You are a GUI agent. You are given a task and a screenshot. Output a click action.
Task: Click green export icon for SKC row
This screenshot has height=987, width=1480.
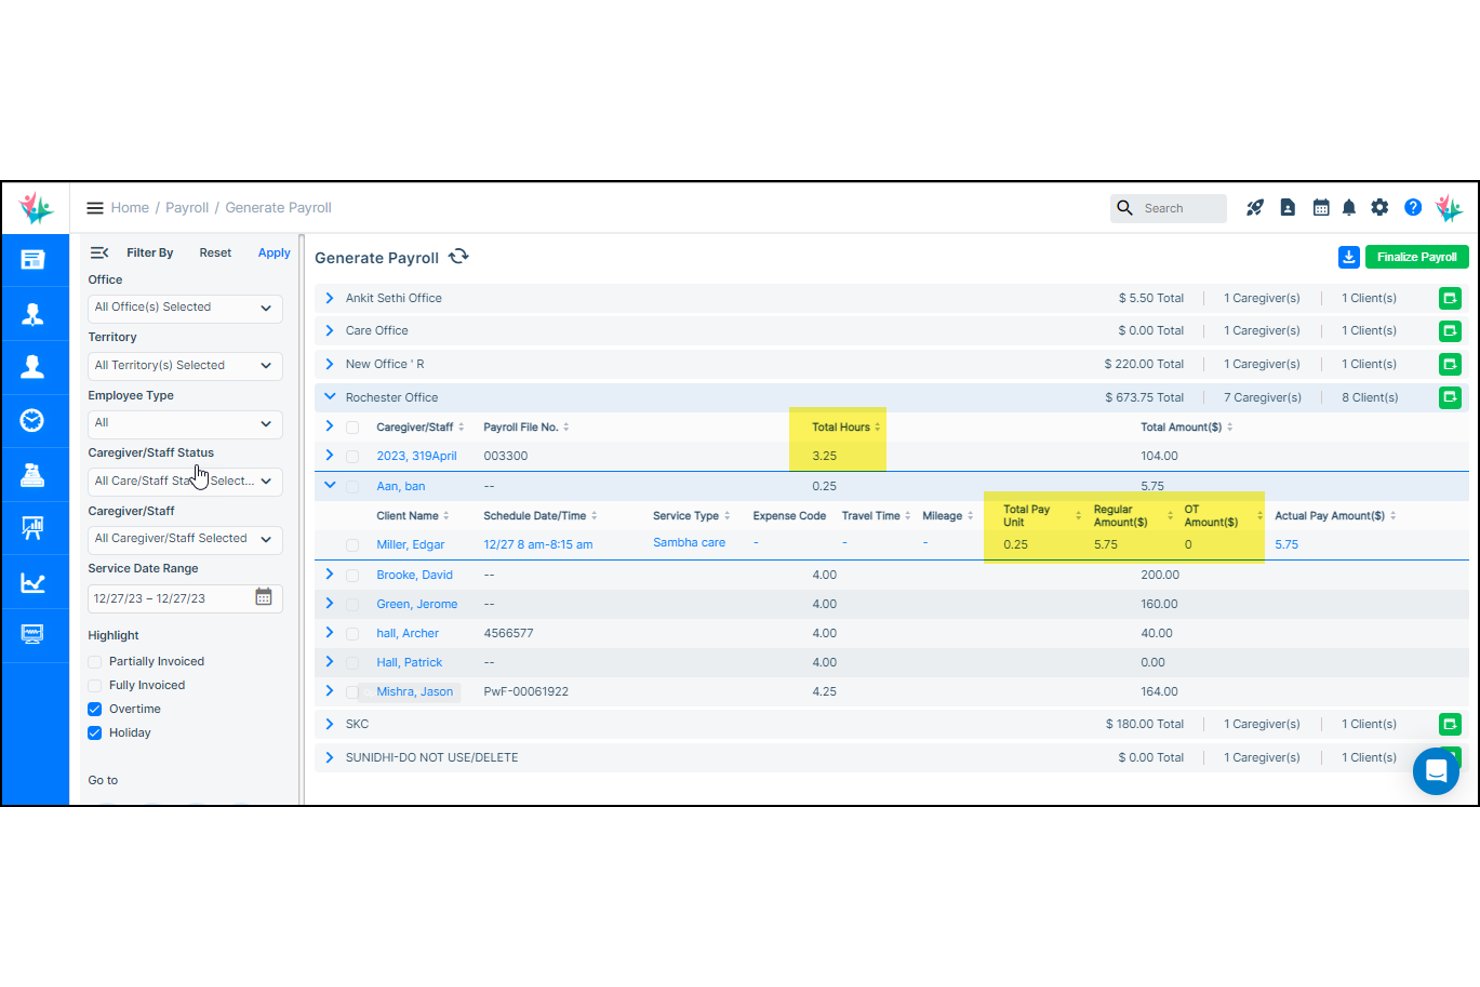pyautogui.click(x=1450, y=724)
